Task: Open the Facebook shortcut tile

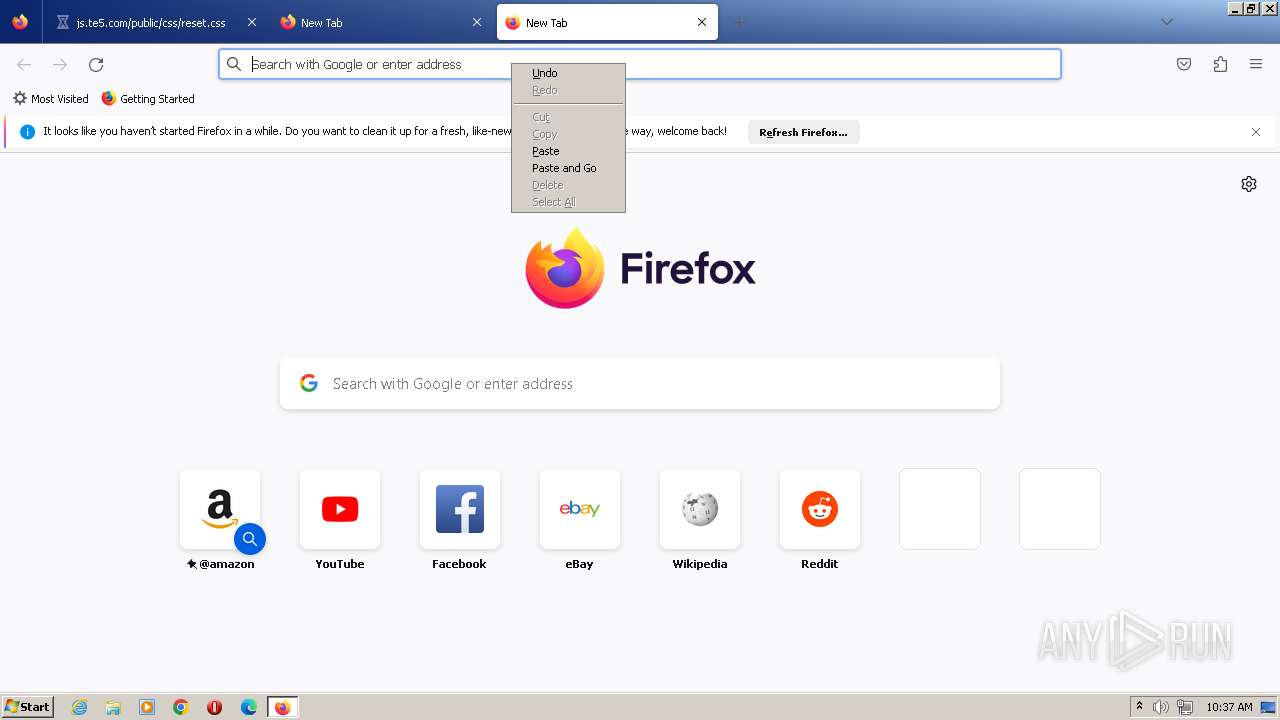Action: coord(460,509)
